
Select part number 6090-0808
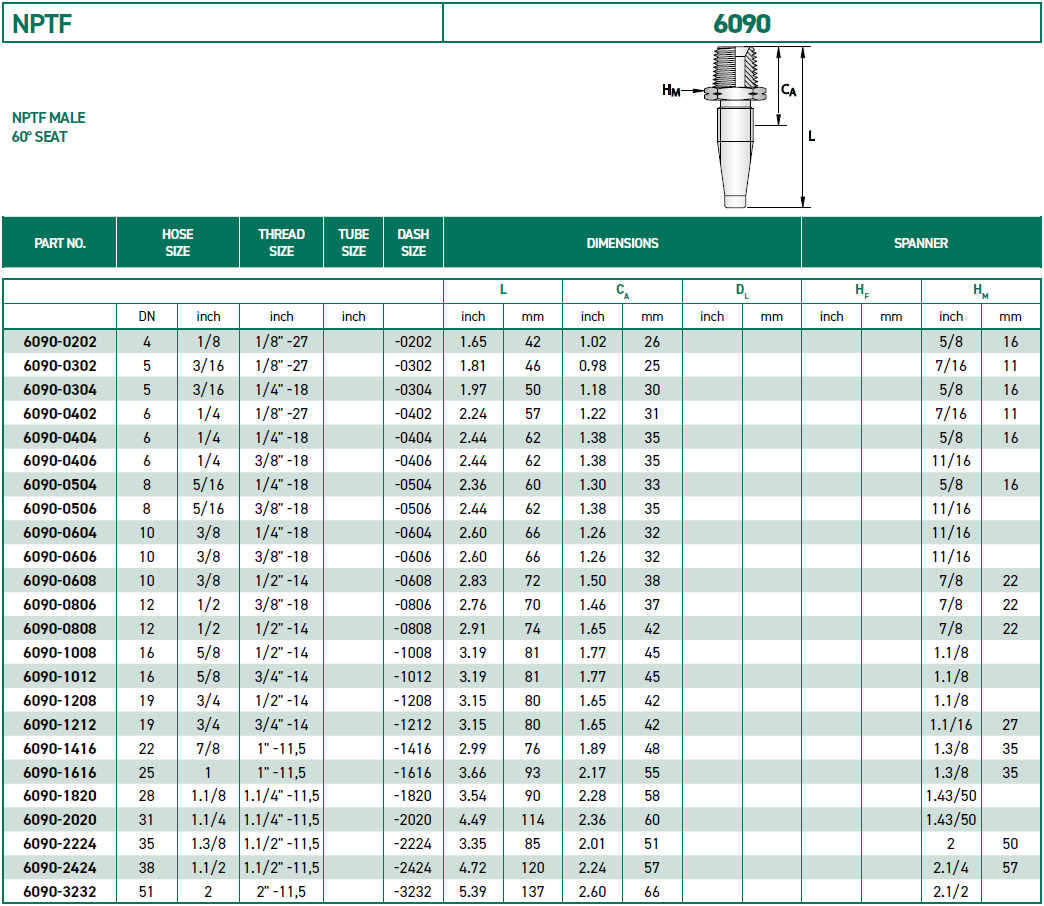pos(60,629)
